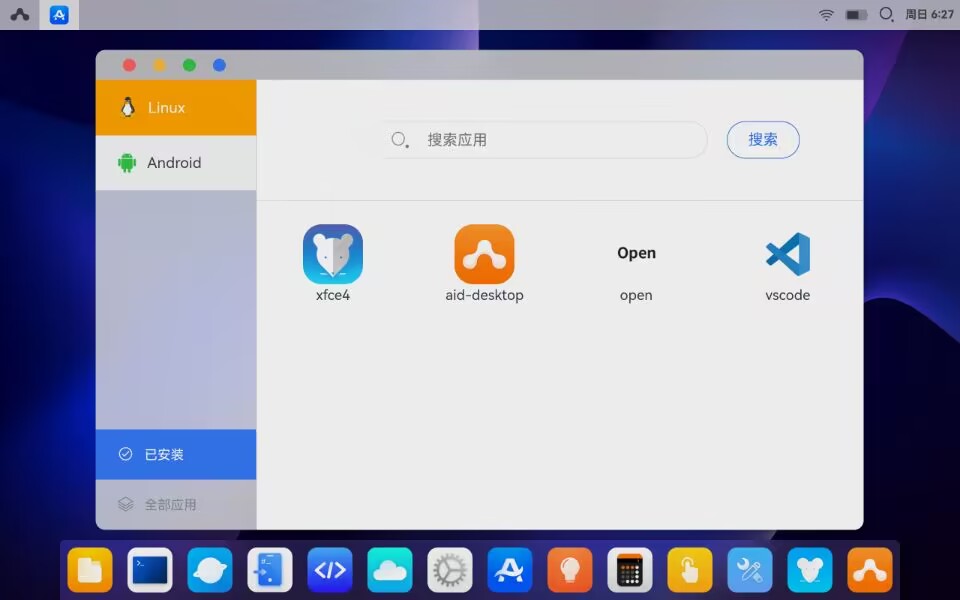Open the code editor dock icon
This screenshot has width=960, height=600.
point(330,570)
